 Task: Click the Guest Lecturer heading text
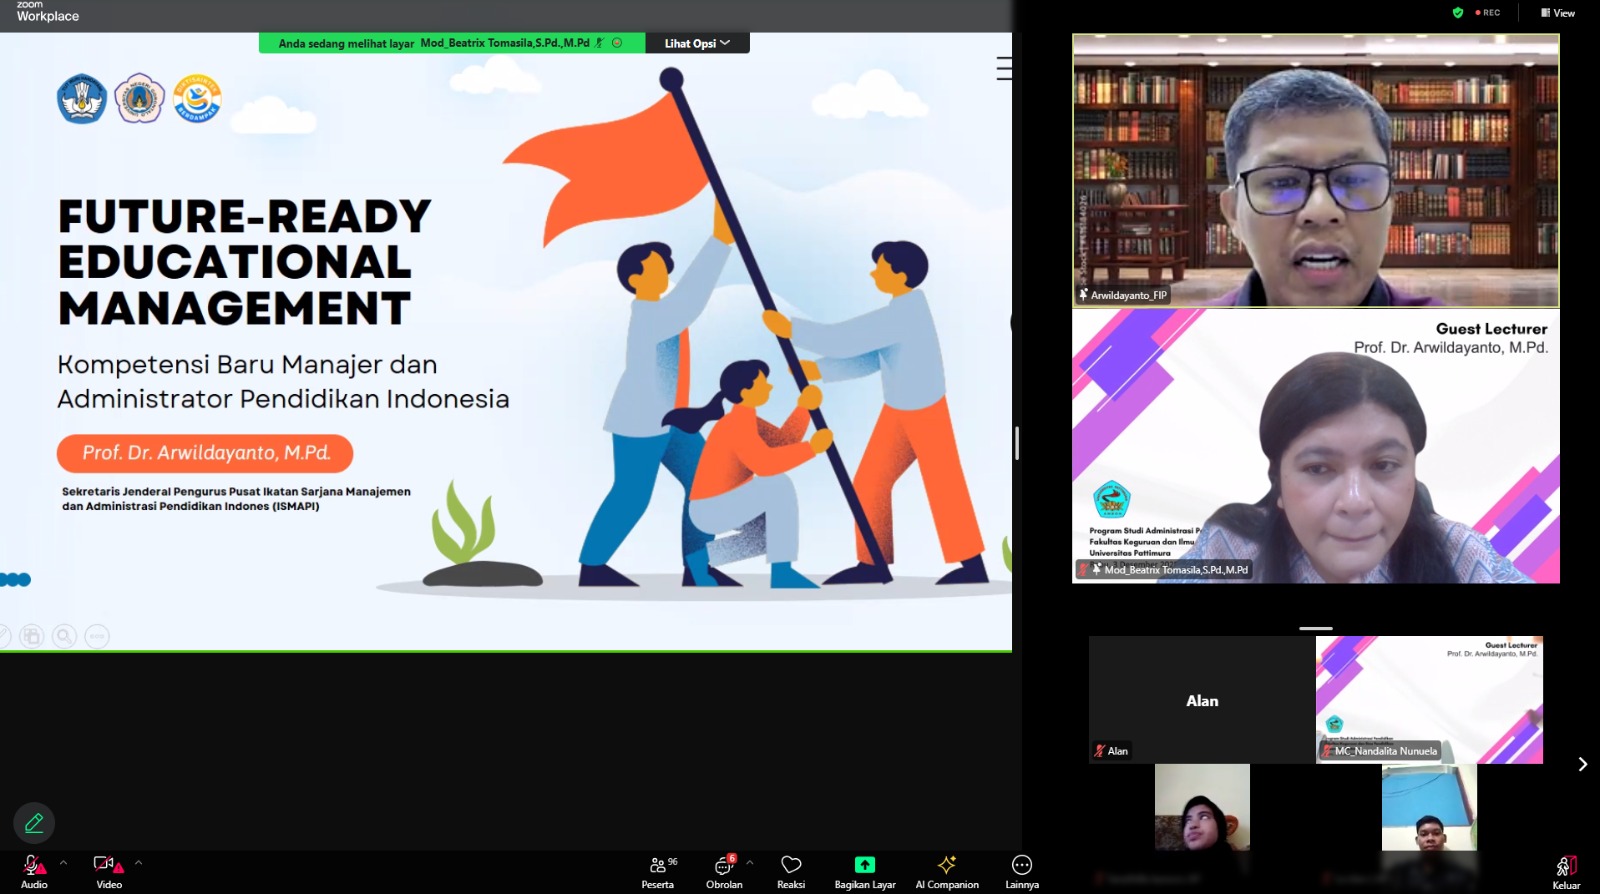click(x=1491, y=329)
